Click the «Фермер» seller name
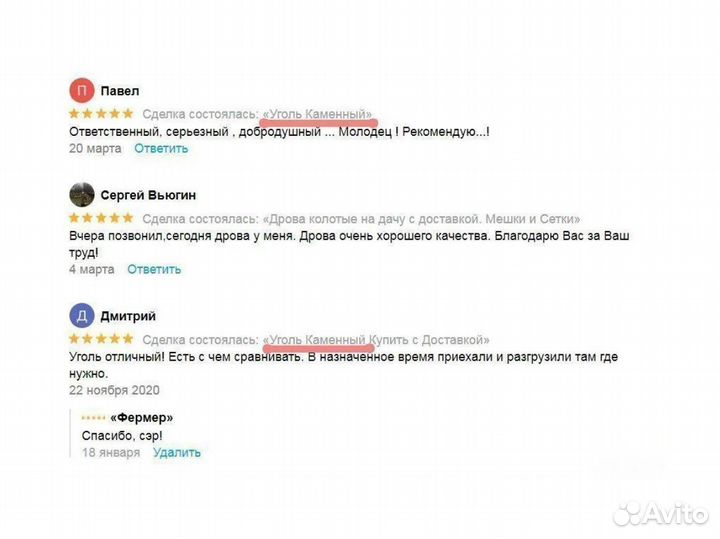The width and height of the screenshot is (720, 539). [x=142, y=418]
